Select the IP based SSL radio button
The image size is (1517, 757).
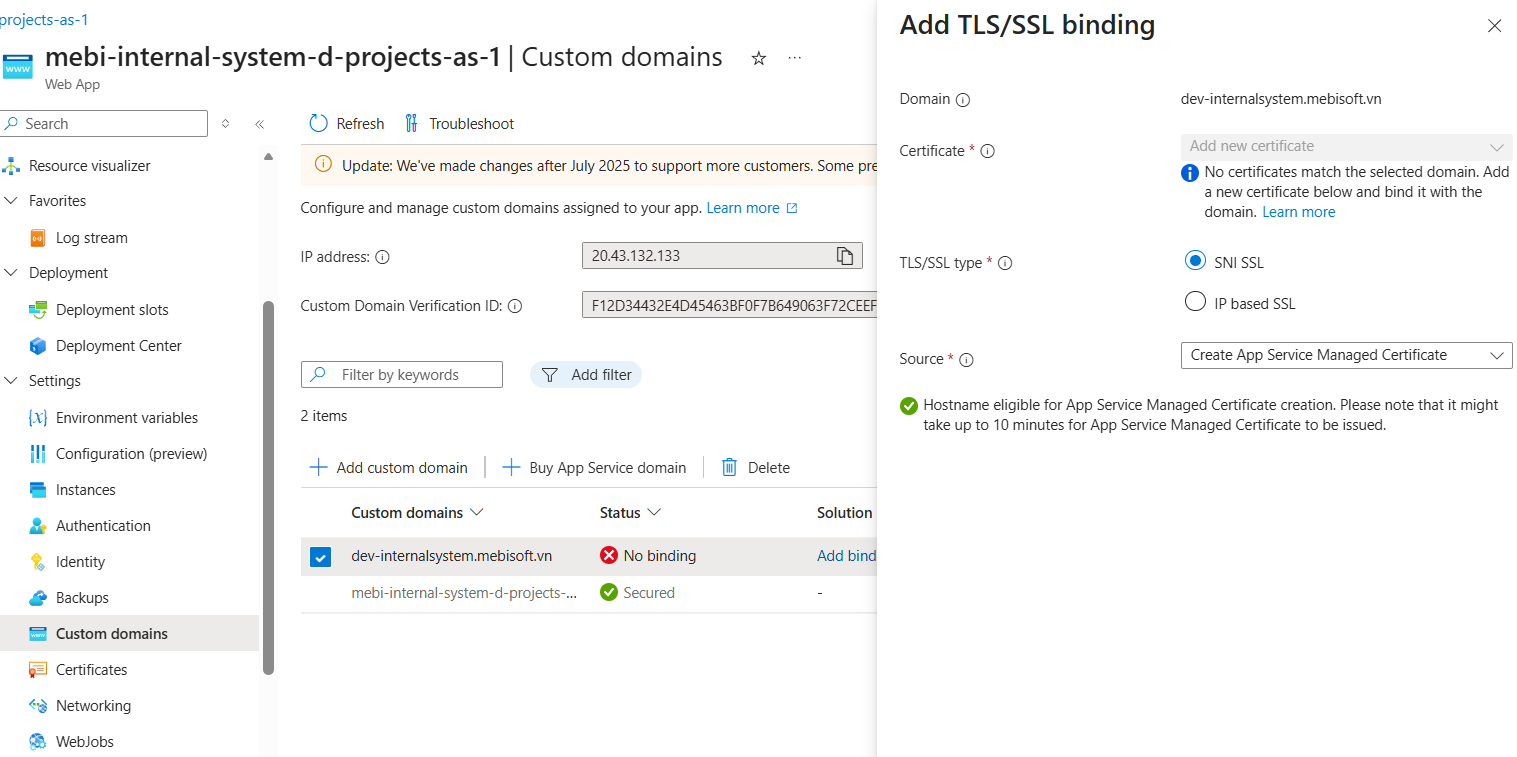point(1195,302)
